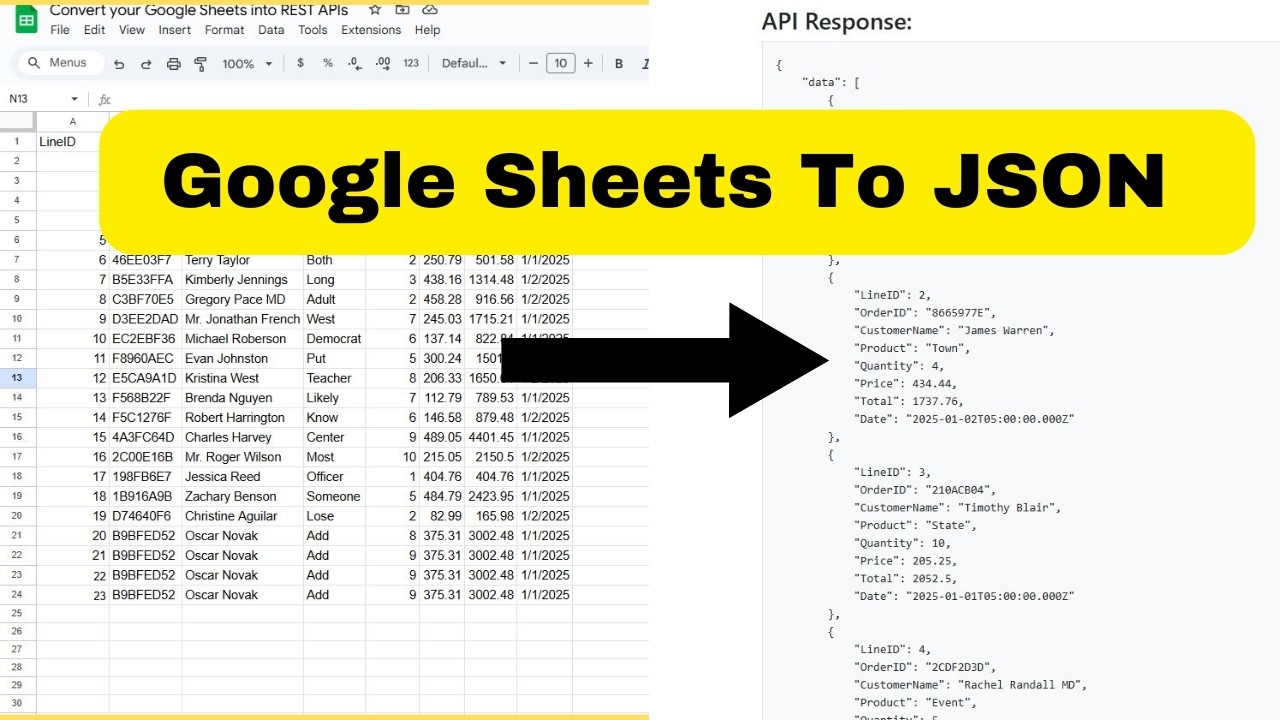Select row header 13

(x=17, y=378)
